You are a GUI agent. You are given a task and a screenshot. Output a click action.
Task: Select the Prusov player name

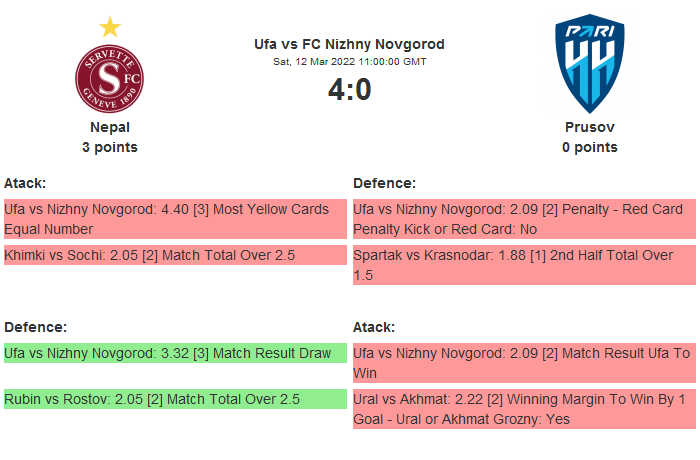[589, 127]
